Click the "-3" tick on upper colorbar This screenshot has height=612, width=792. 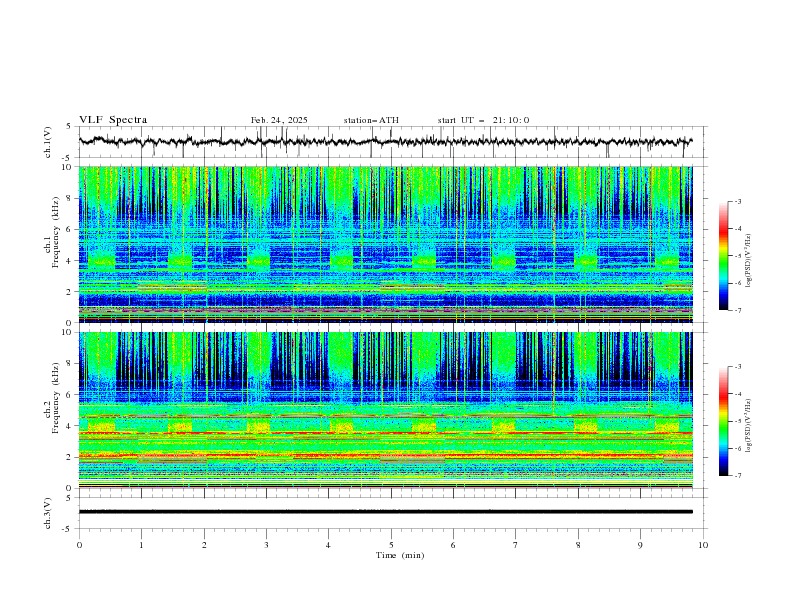point(738,201)
